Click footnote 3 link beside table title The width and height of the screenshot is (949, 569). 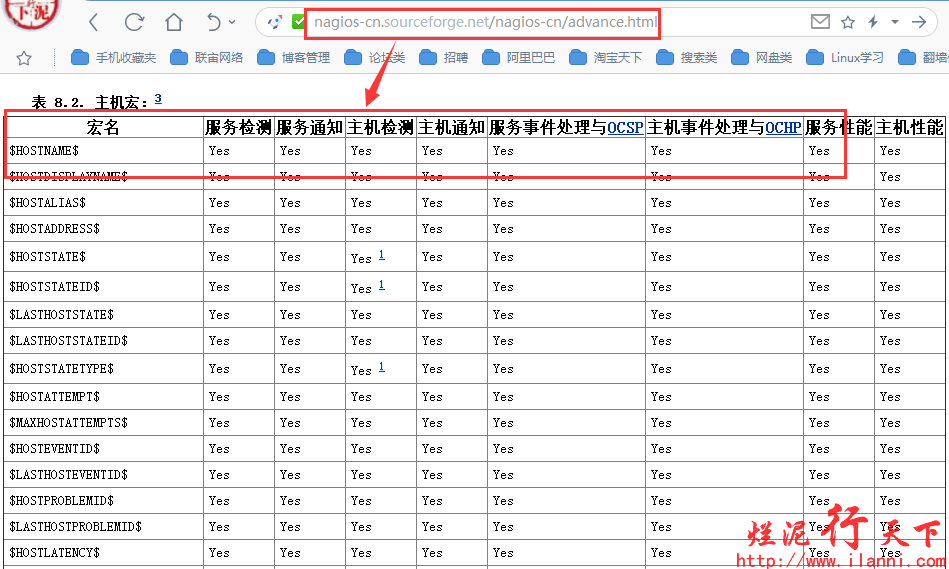pyautogui.click(x=158, y=99)
